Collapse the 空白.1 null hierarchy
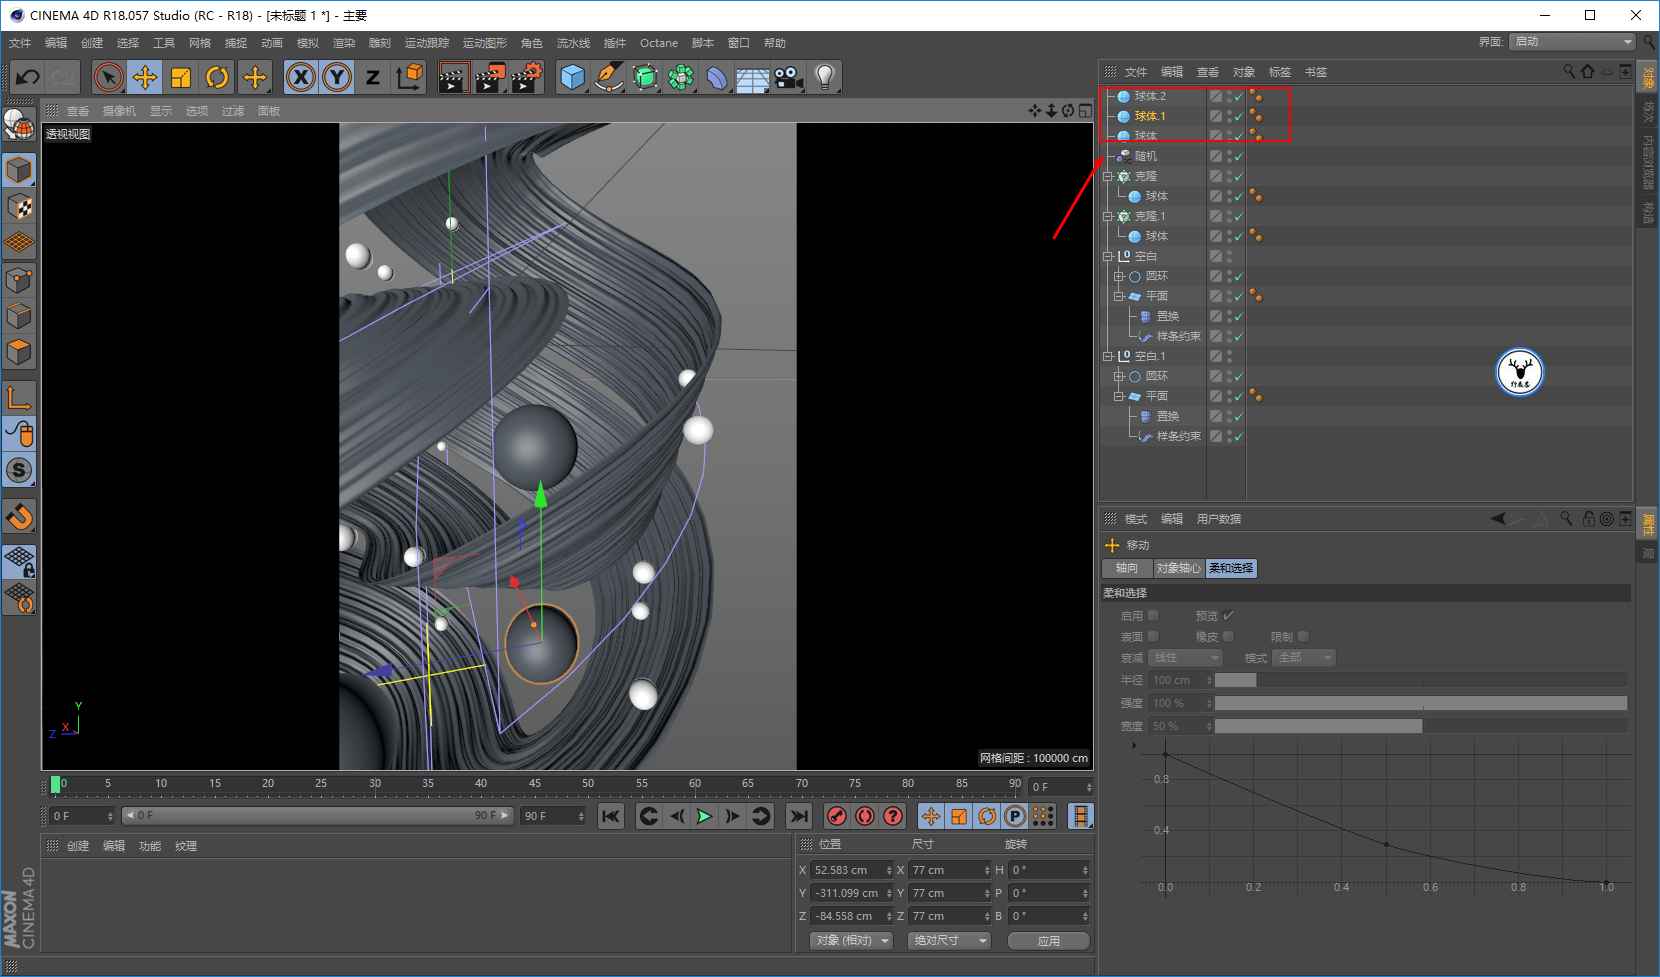 [1108, 356]
